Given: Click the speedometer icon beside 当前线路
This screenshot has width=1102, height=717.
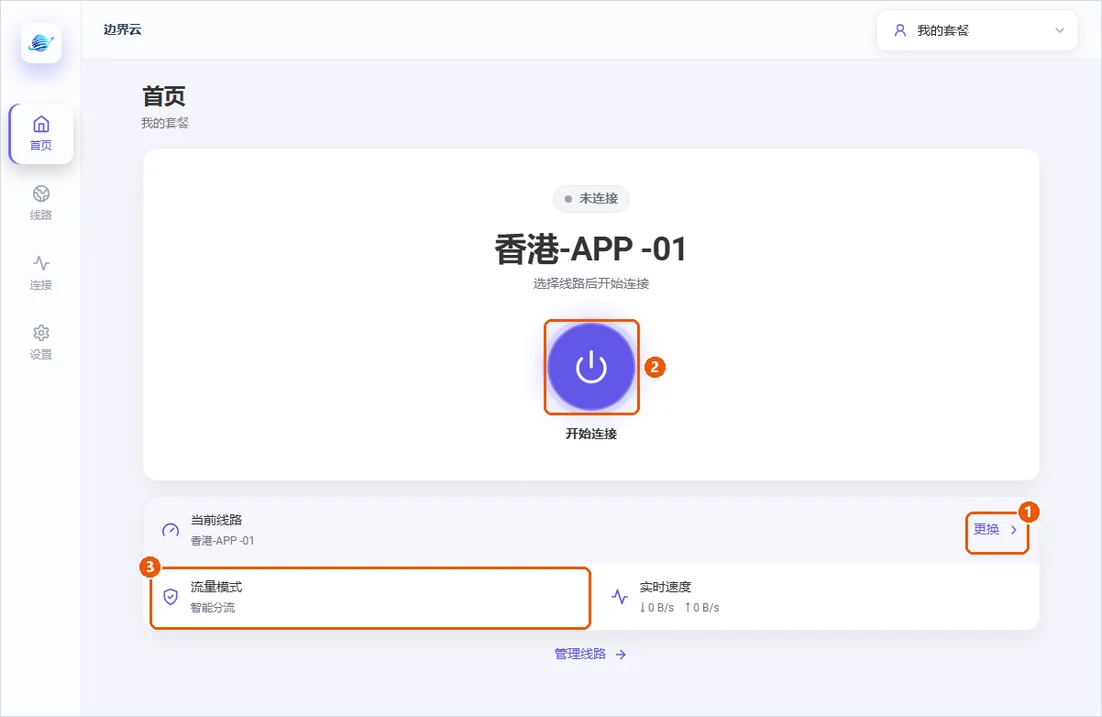Looking at the screenshot, I should tap(170, 530).
